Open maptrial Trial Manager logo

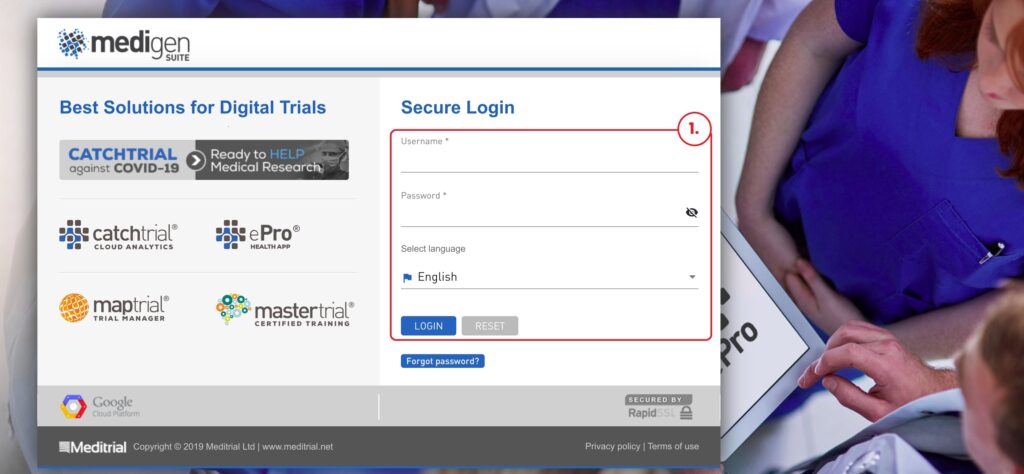pos(114,308)
